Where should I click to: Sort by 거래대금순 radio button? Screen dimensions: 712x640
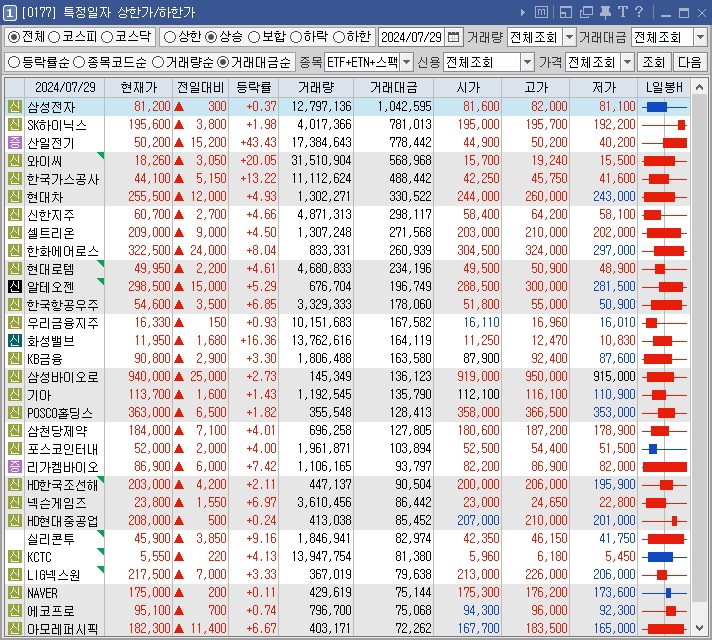[x=222, y=62]
